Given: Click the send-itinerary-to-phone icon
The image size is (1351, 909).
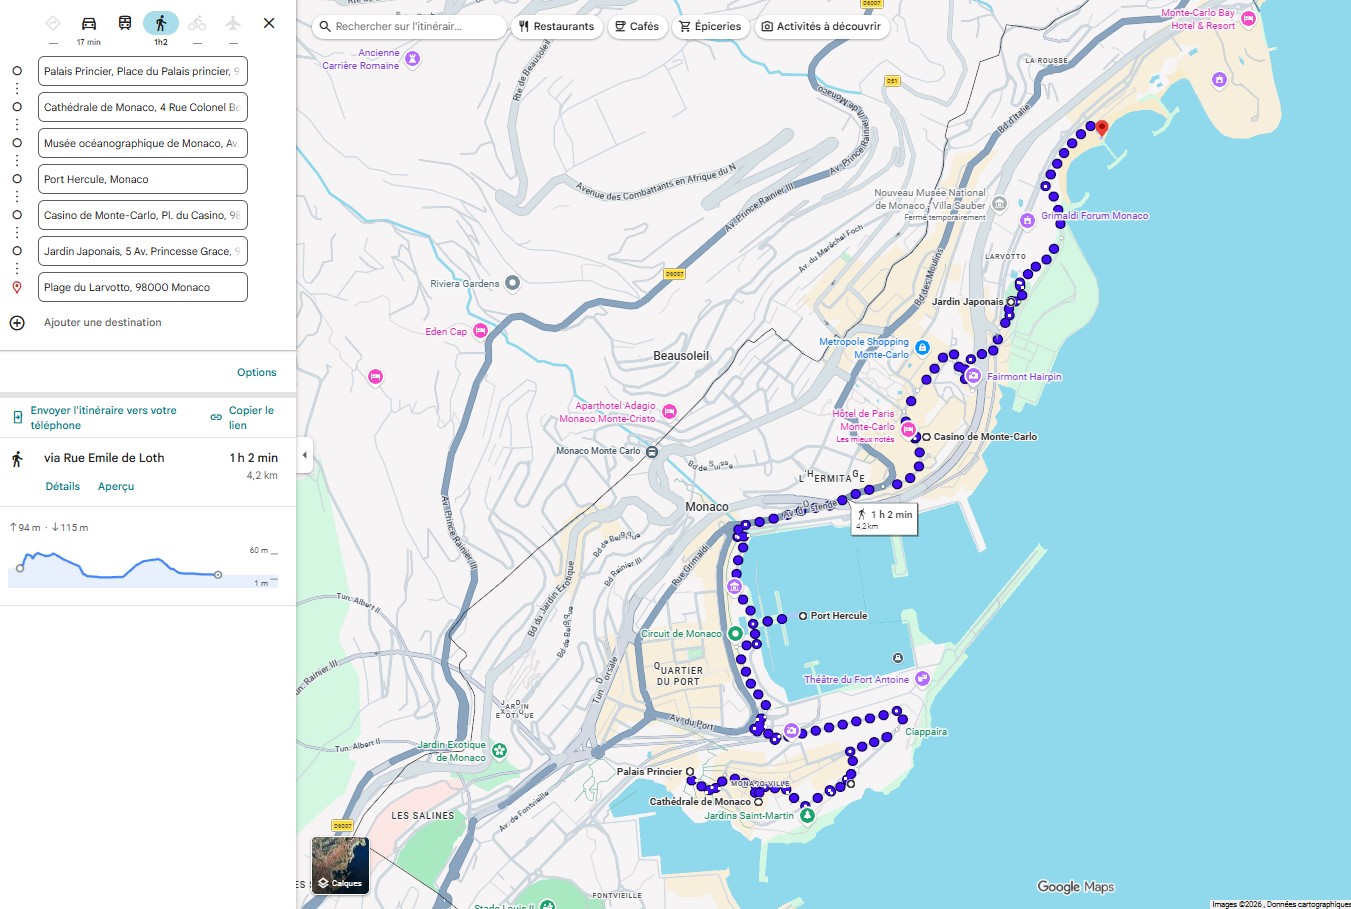Looking at the screenshot, I should (x=17, y=417).
